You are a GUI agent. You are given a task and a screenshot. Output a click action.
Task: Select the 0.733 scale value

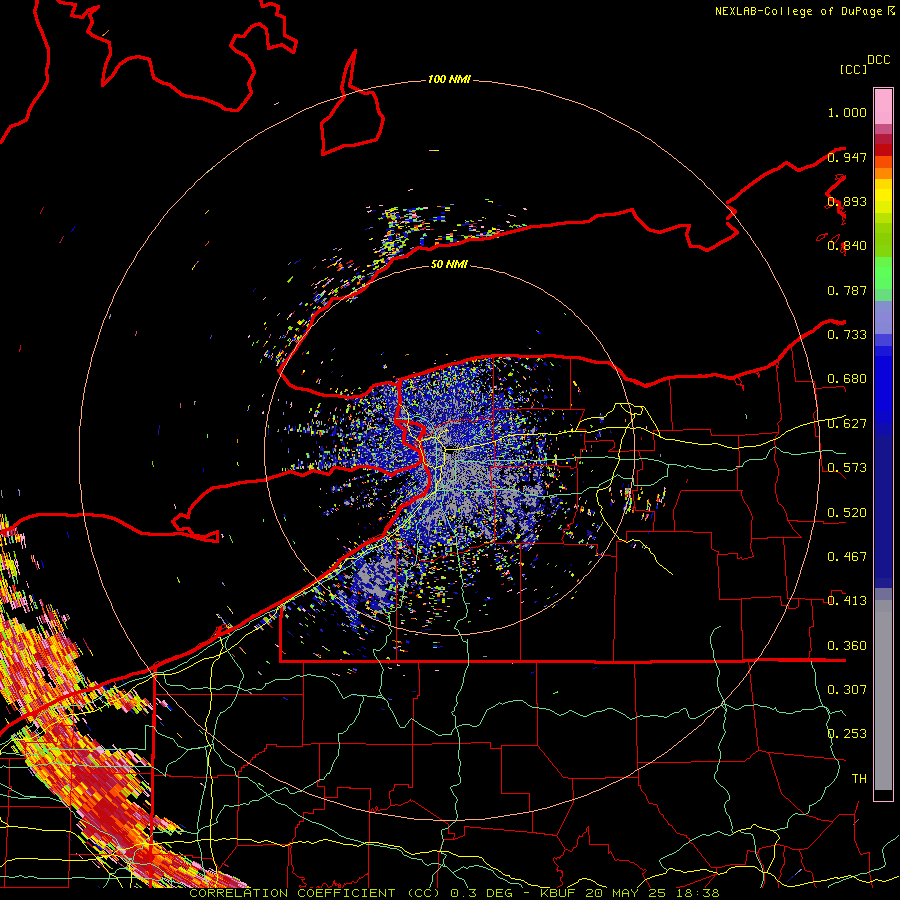coord(847,335)
